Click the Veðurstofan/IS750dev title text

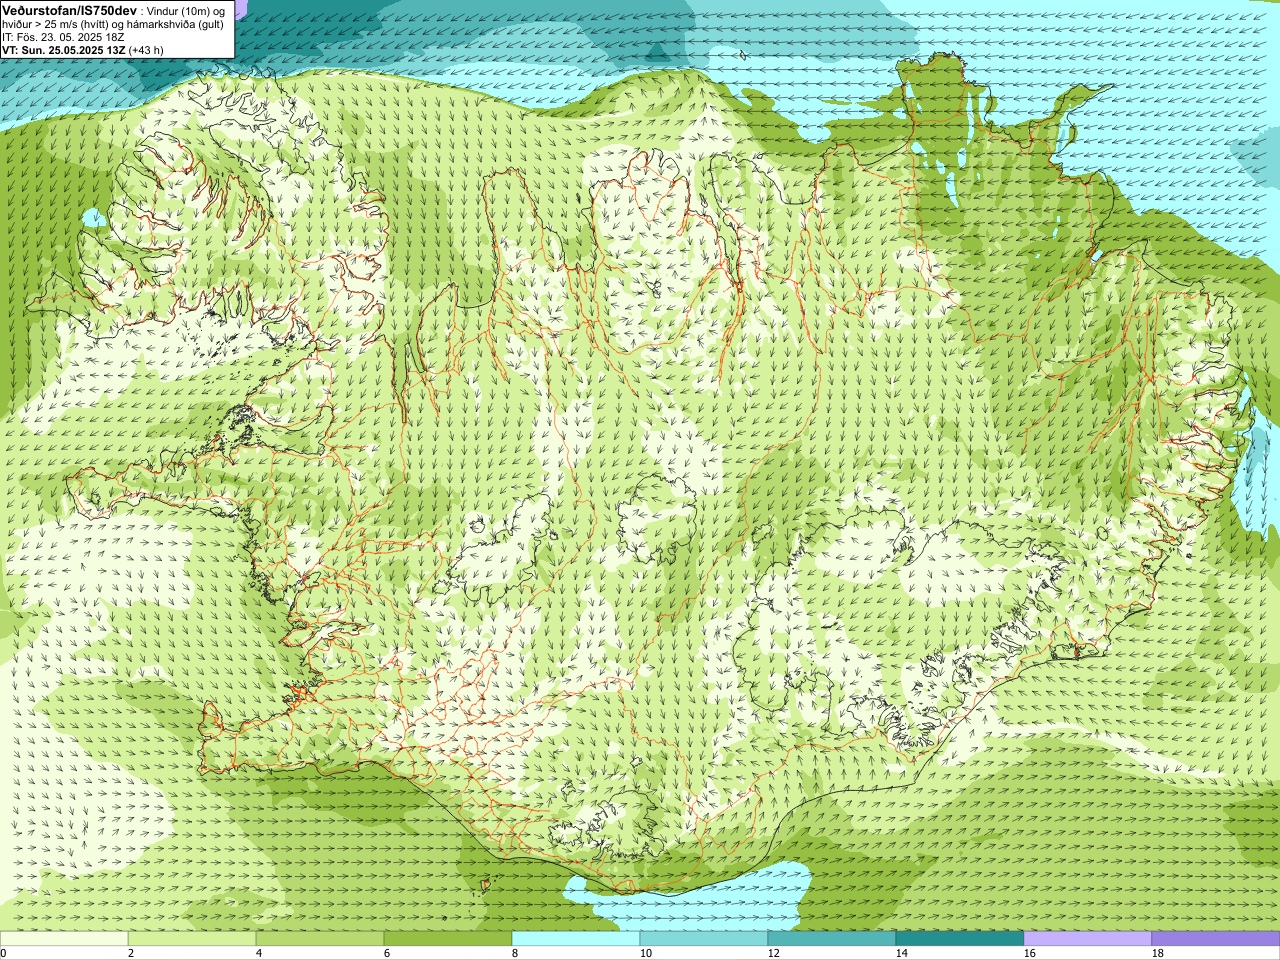point(69,10)
